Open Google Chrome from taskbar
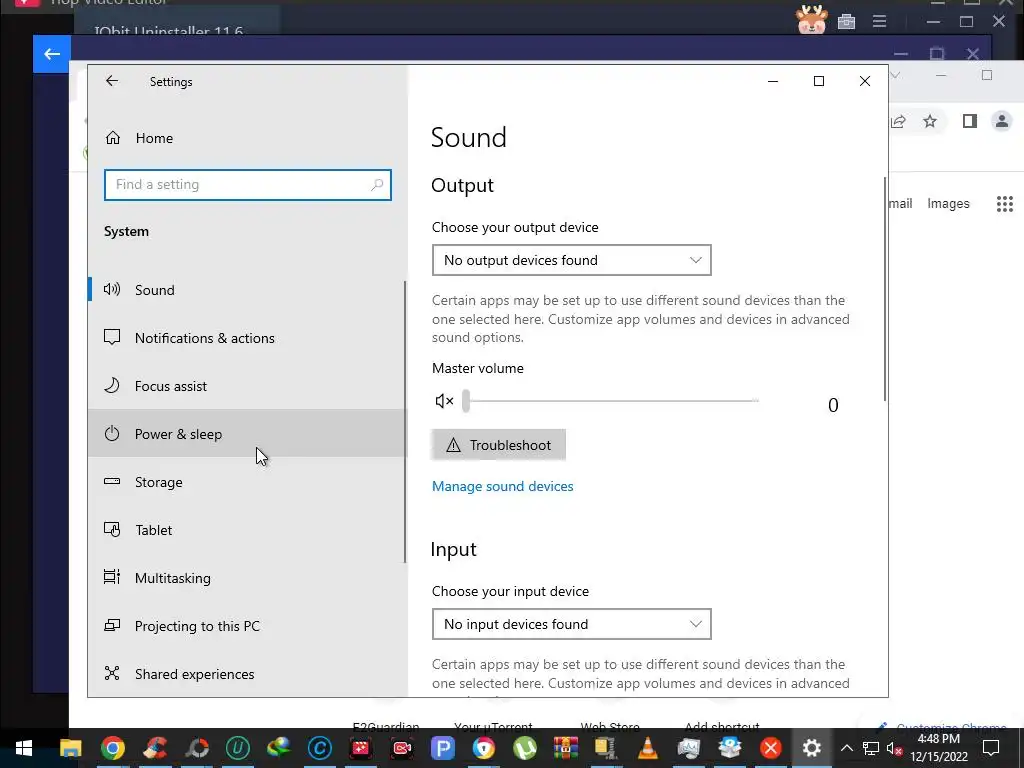 (112, 748)
